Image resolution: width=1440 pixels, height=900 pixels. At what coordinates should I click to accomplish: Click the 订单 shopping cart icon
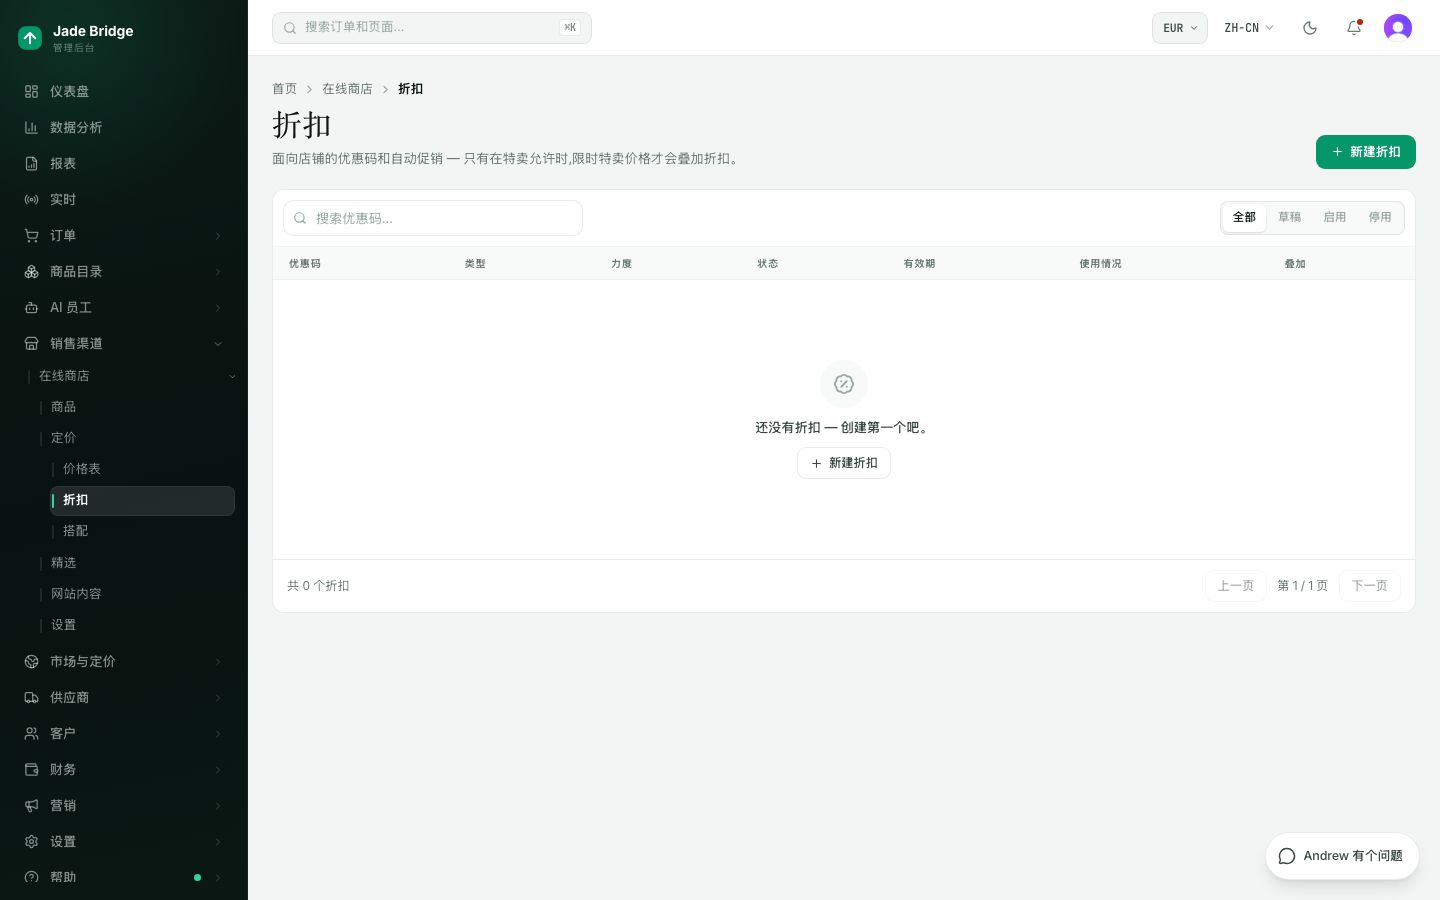(x=31, y=235)
